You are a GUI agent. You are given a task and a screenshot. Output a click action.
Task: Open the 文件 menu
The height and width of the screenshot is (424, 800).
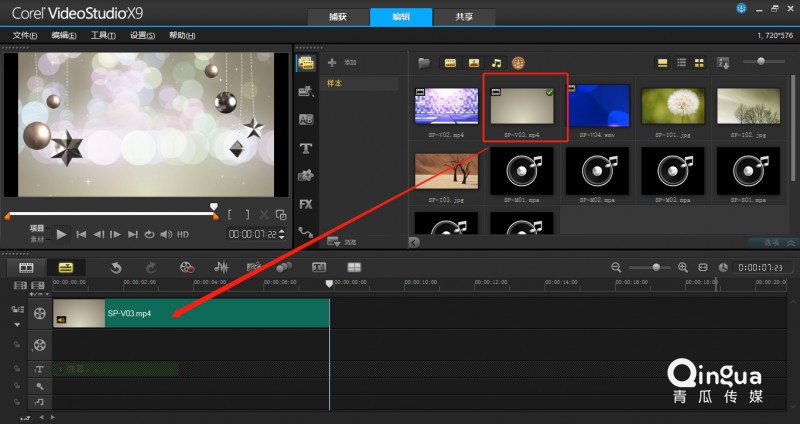(24, 35)
